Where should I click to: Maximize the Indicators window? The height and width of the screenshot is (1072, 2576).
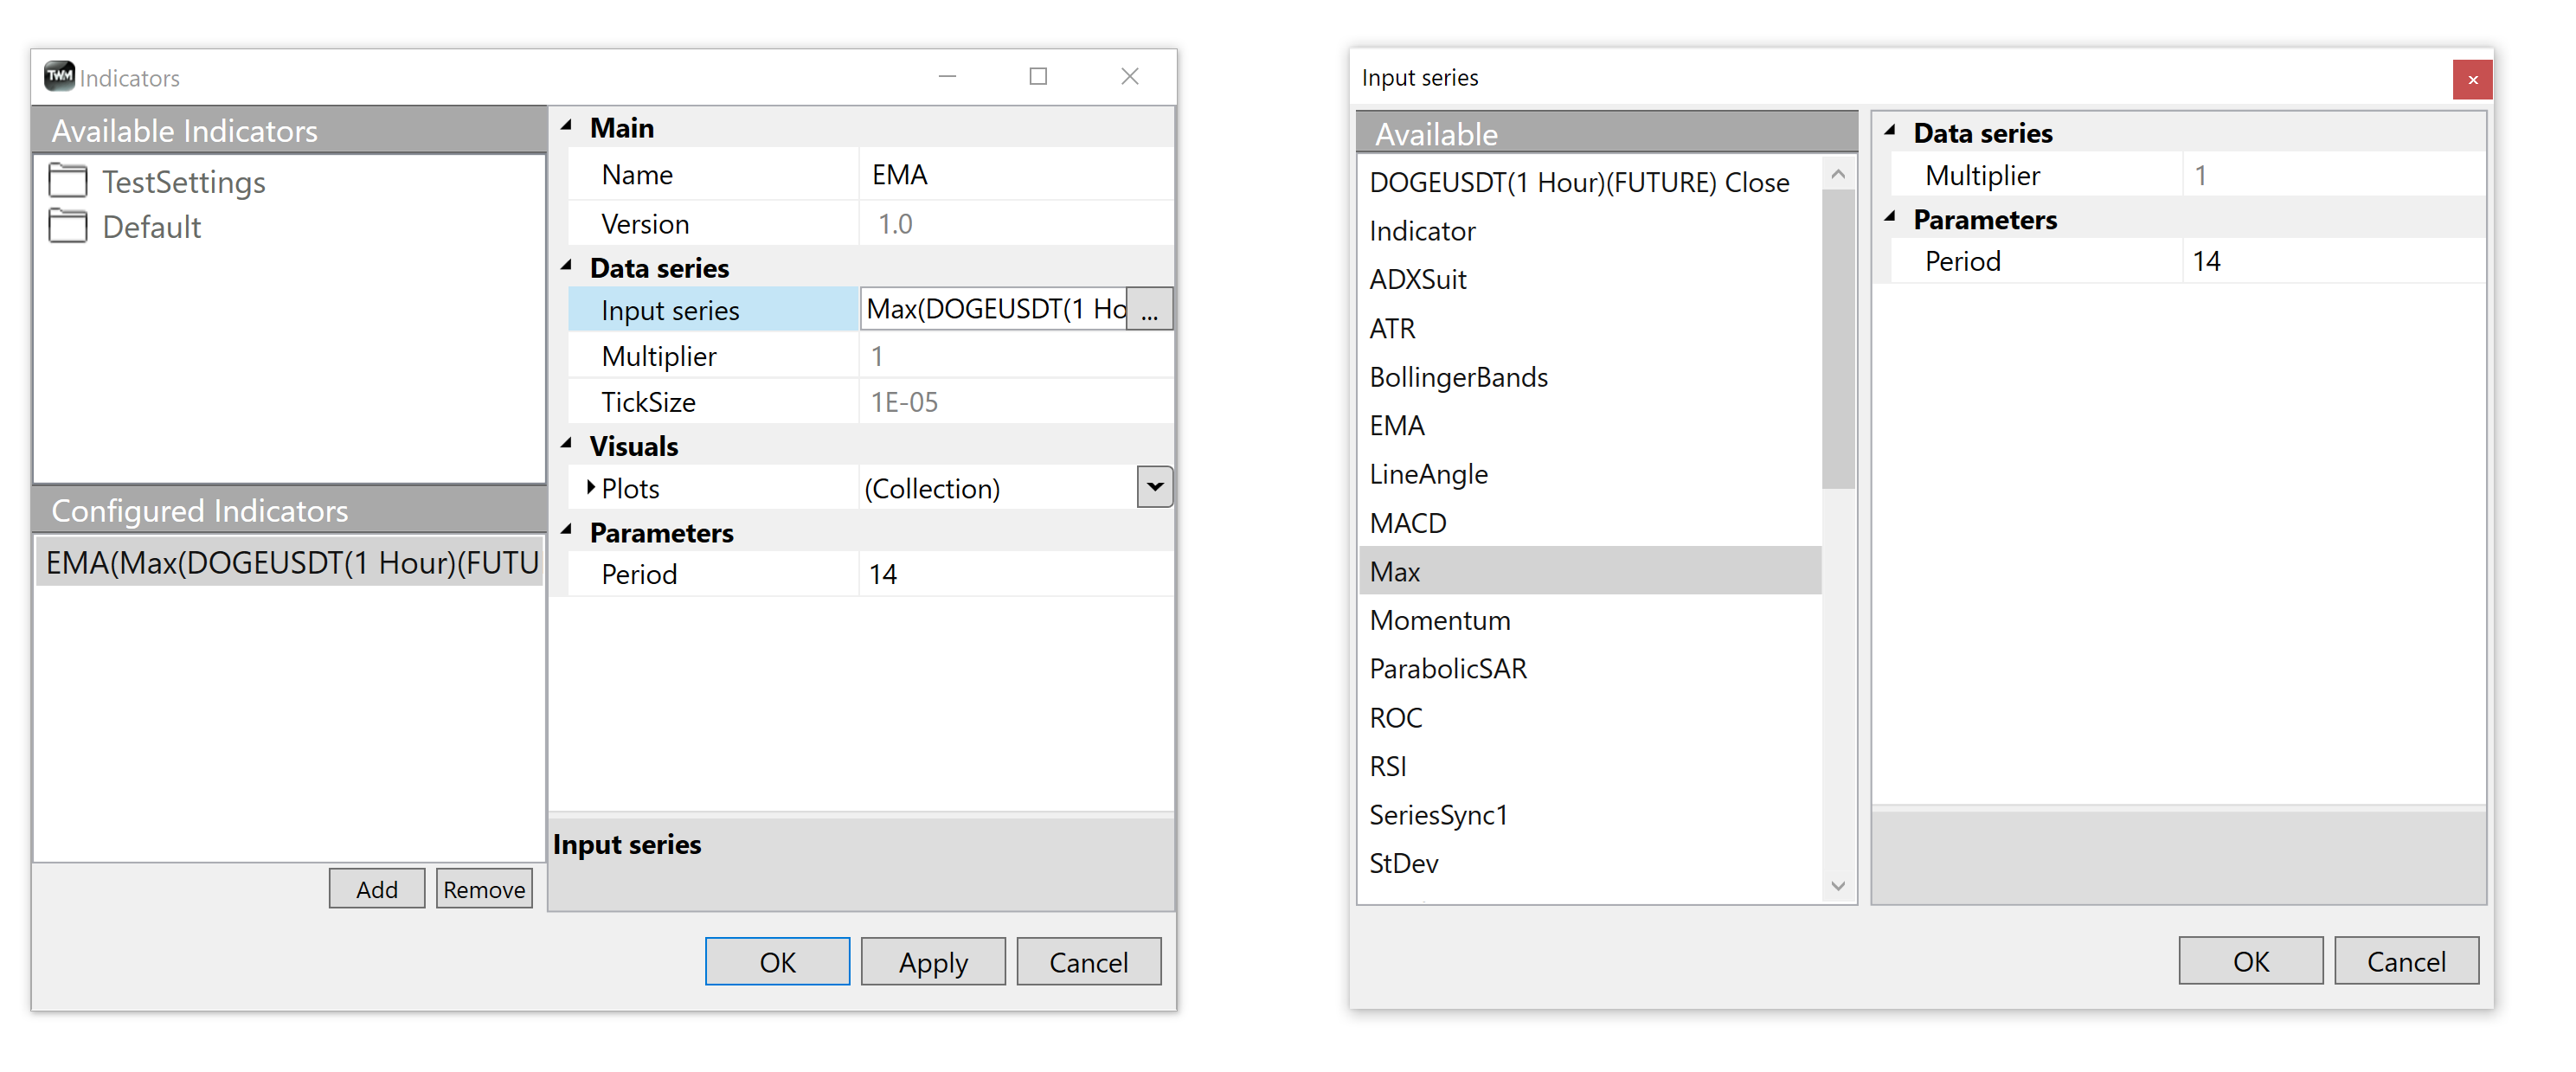(1038, 76)
